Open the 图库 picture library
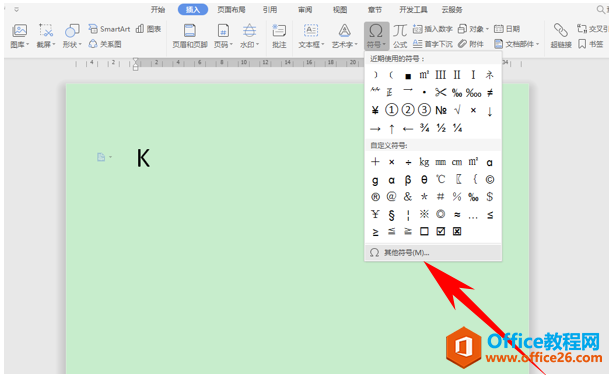This screenshot has height=375, width=609. click(19, 36)
